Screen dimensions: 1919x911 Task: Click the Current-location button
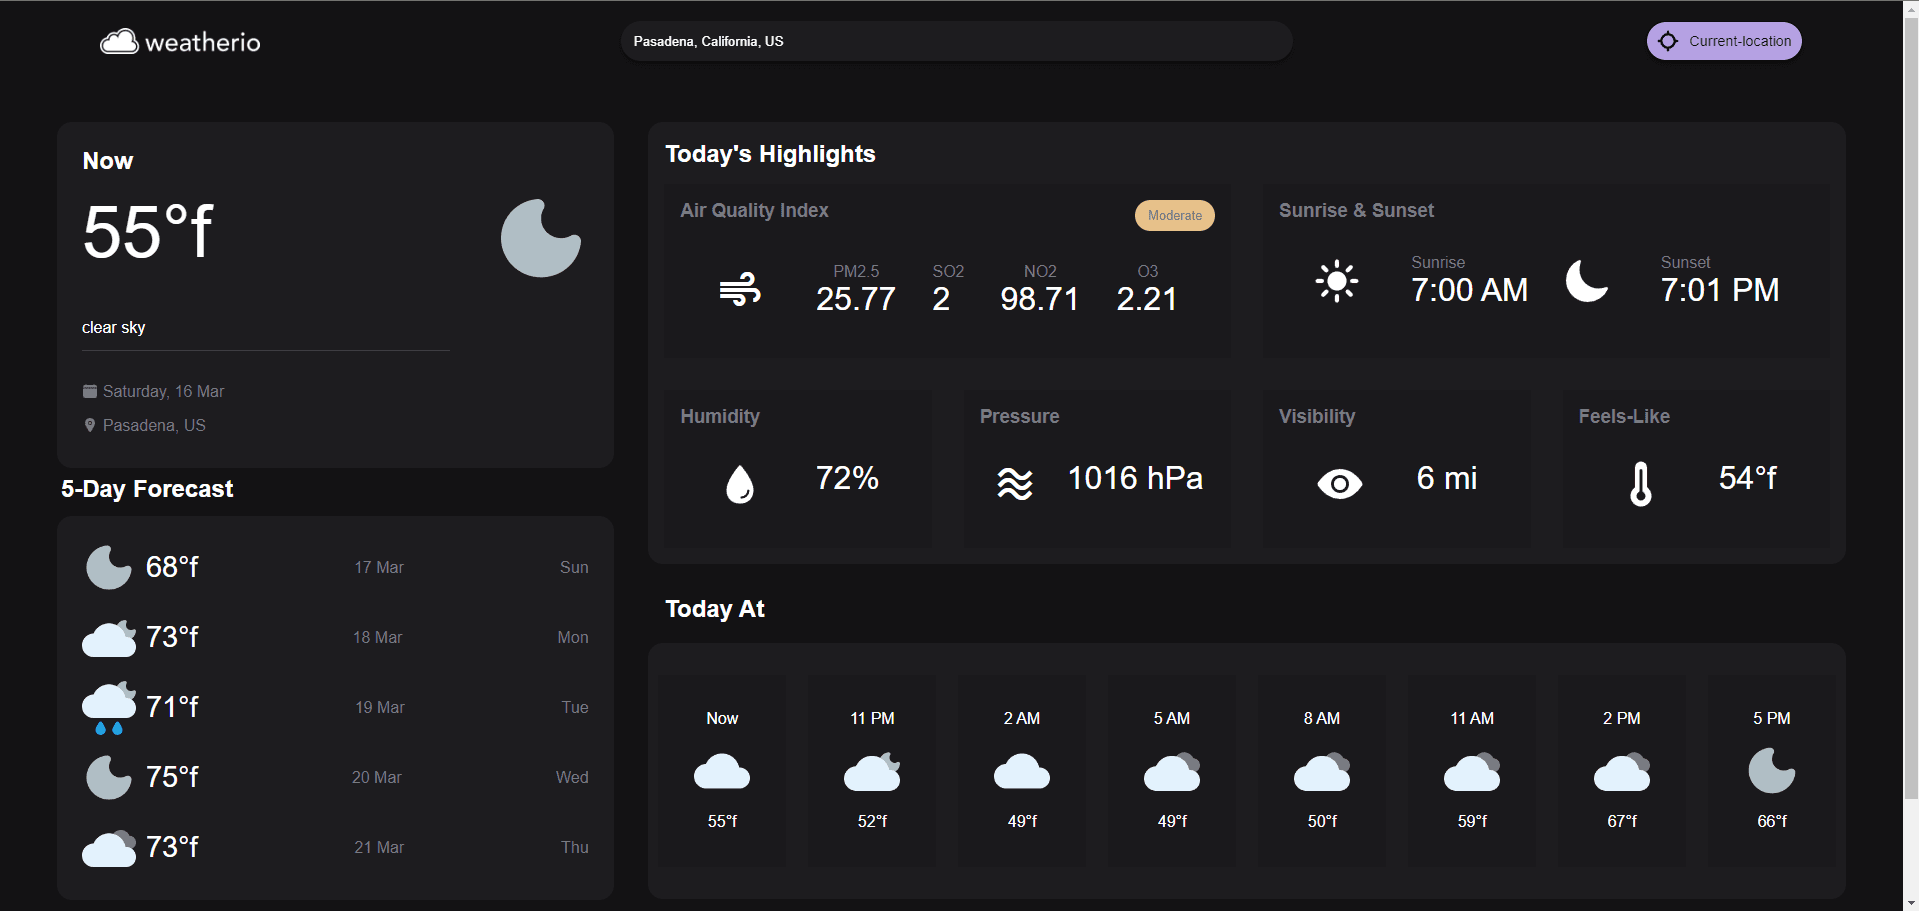tap(1724, 41)
